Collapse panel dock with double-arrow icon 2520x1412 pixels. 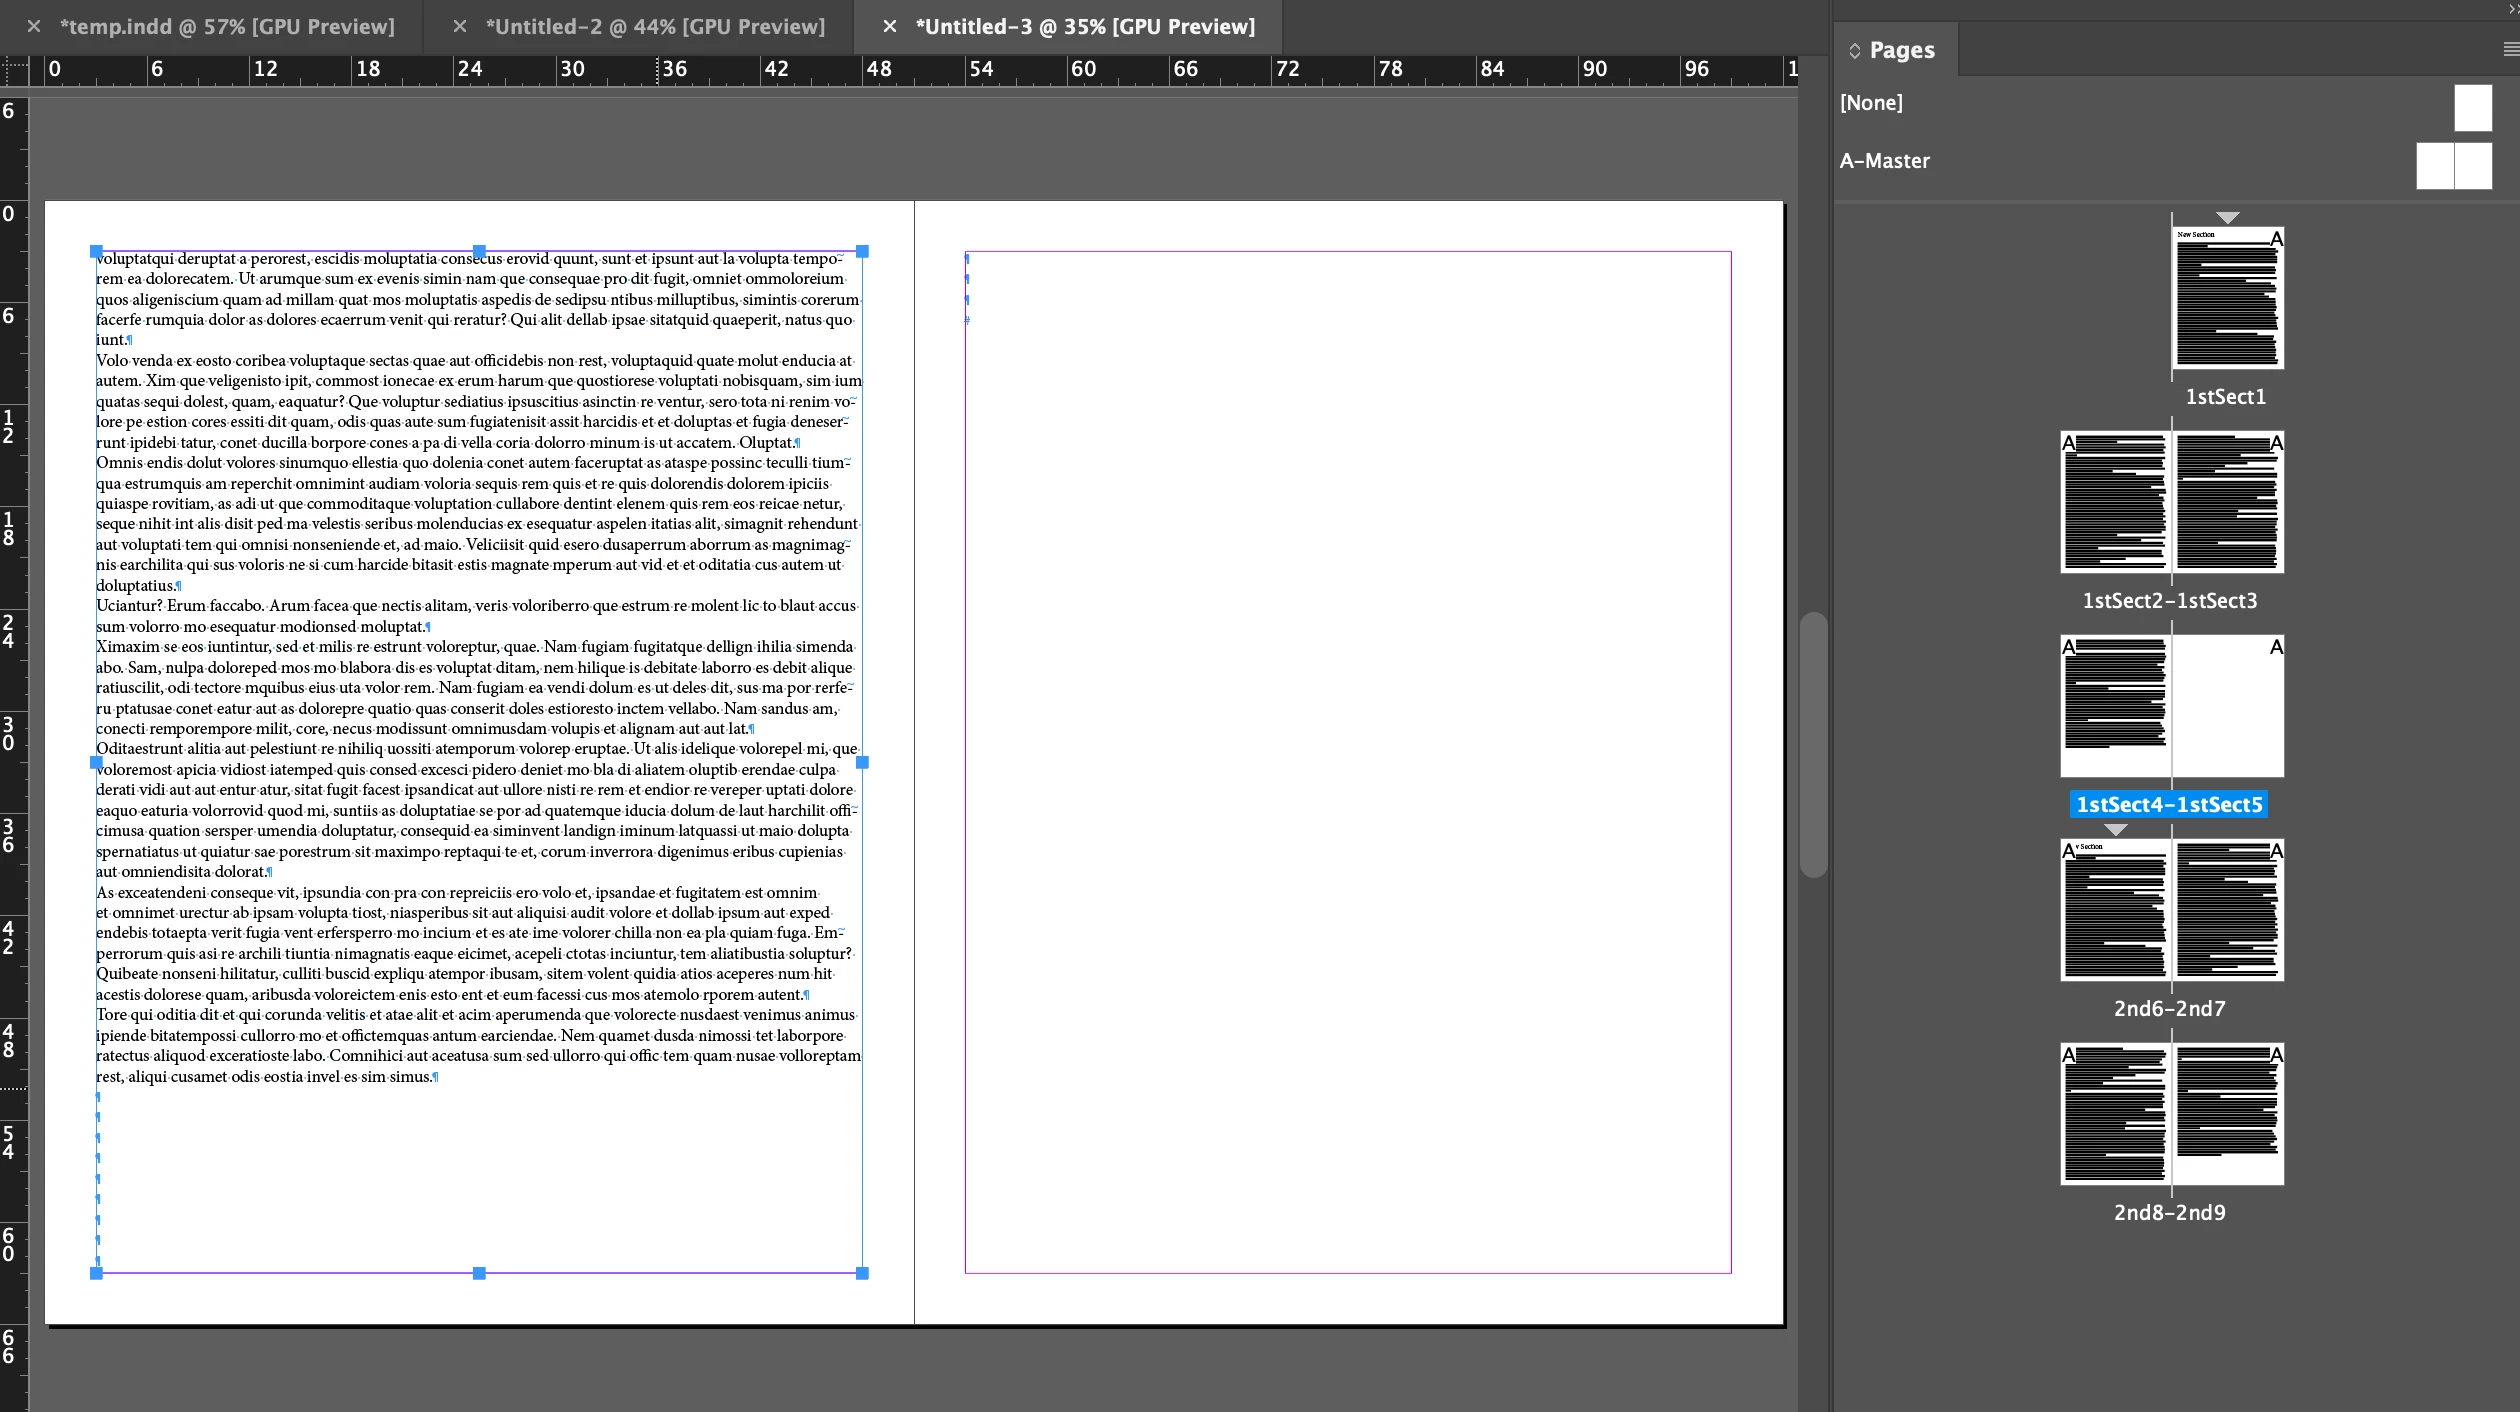tap(2511, 8)
